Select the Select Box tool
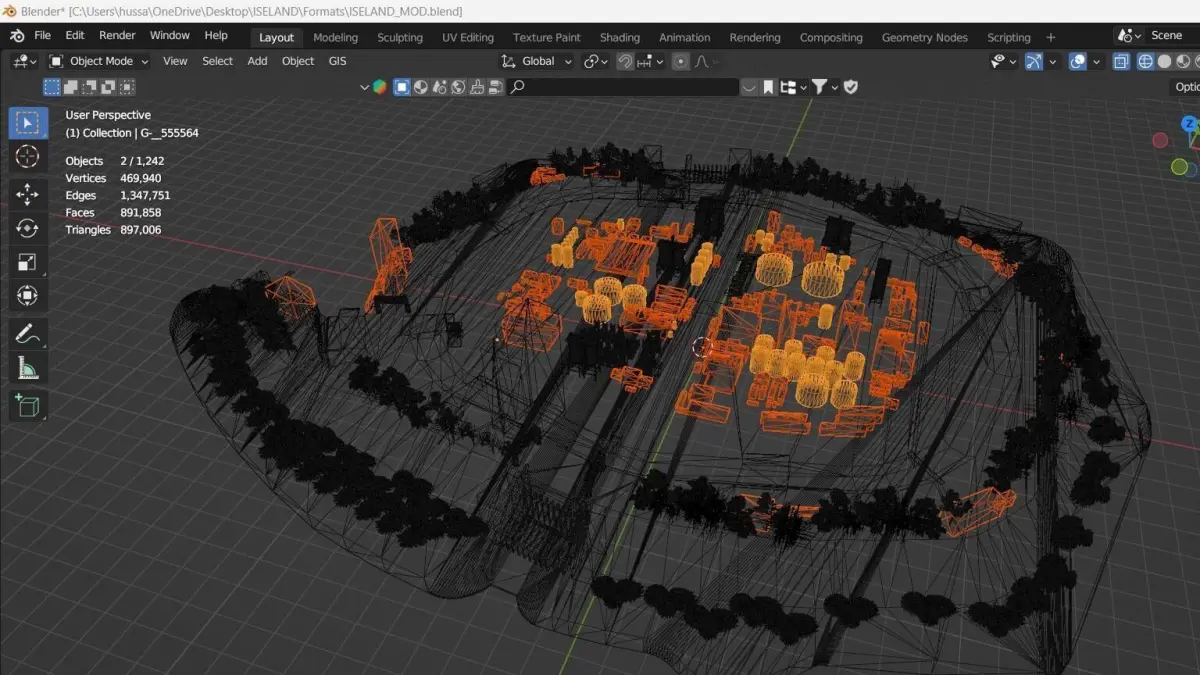1200x675 pixels. tap(27, 124)
